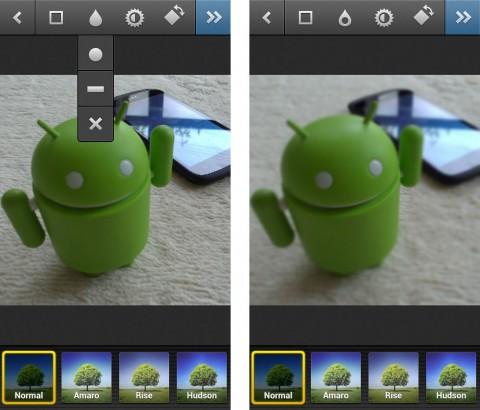Tap the blue next arrows in the left screen
Screen dimensions: 480x410
213,17
